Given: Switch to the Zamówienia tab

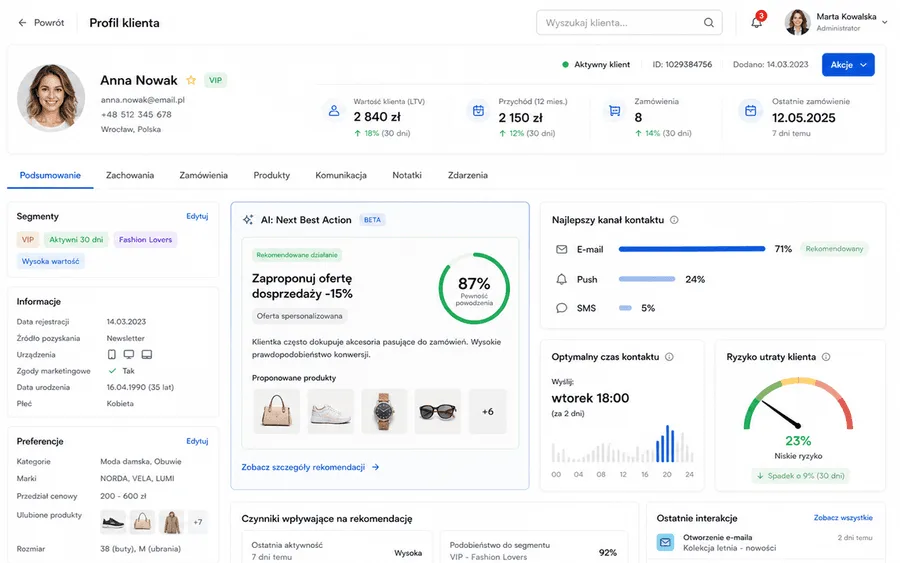Looking at the screenshot, I should click(x=203, y=175).
